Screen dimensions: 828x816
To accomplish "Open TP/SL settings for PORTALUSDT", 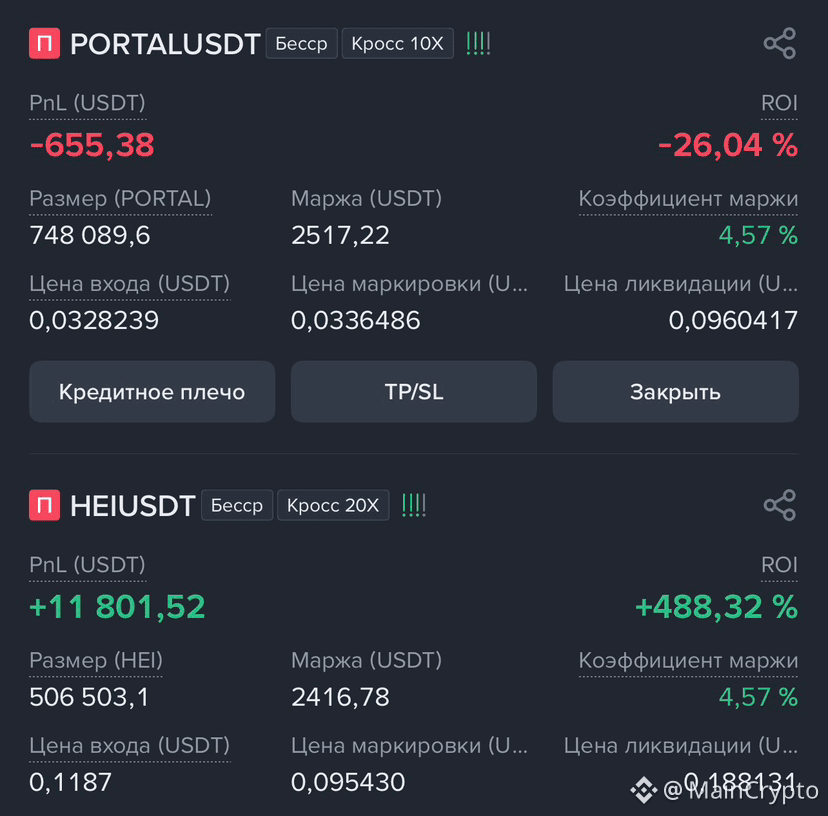I will (413, 391).
